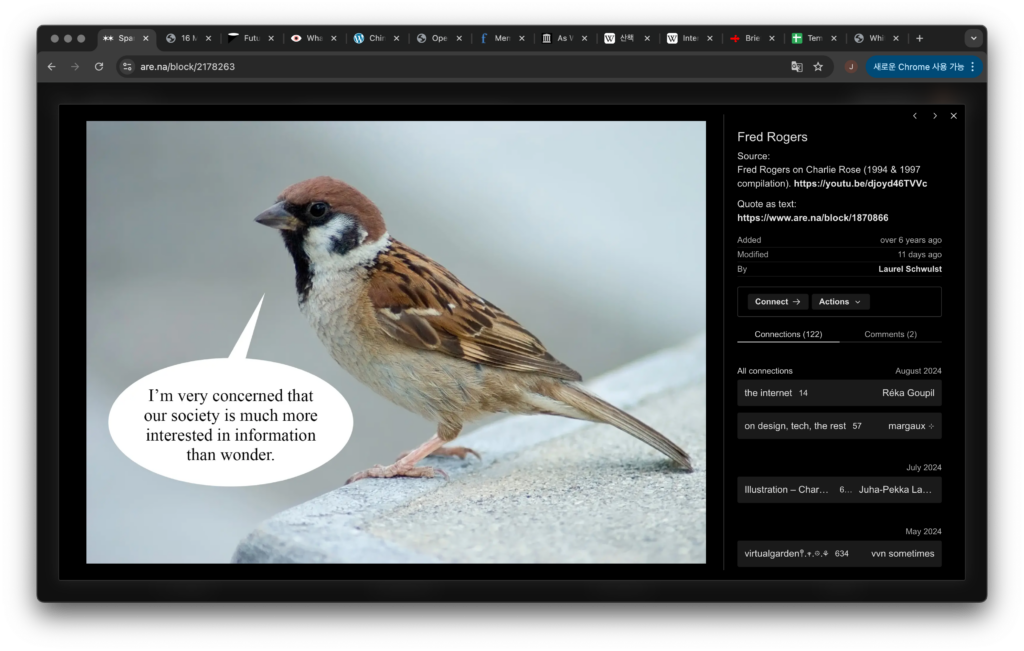Image resolution: width=1024 pixels, height=651 pixels.
Task: Open the site information icon in address bar
Action: (127, 67)
